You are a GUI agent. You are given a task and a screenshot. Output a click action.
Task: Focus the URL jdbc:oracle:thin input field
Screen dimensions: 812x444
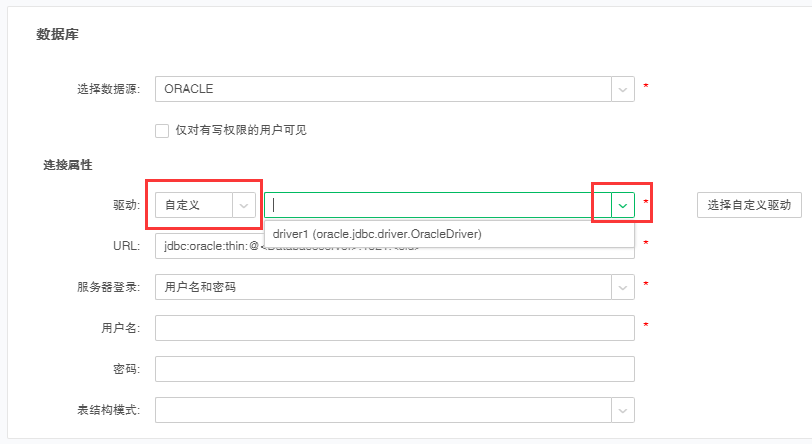point(395,246)
